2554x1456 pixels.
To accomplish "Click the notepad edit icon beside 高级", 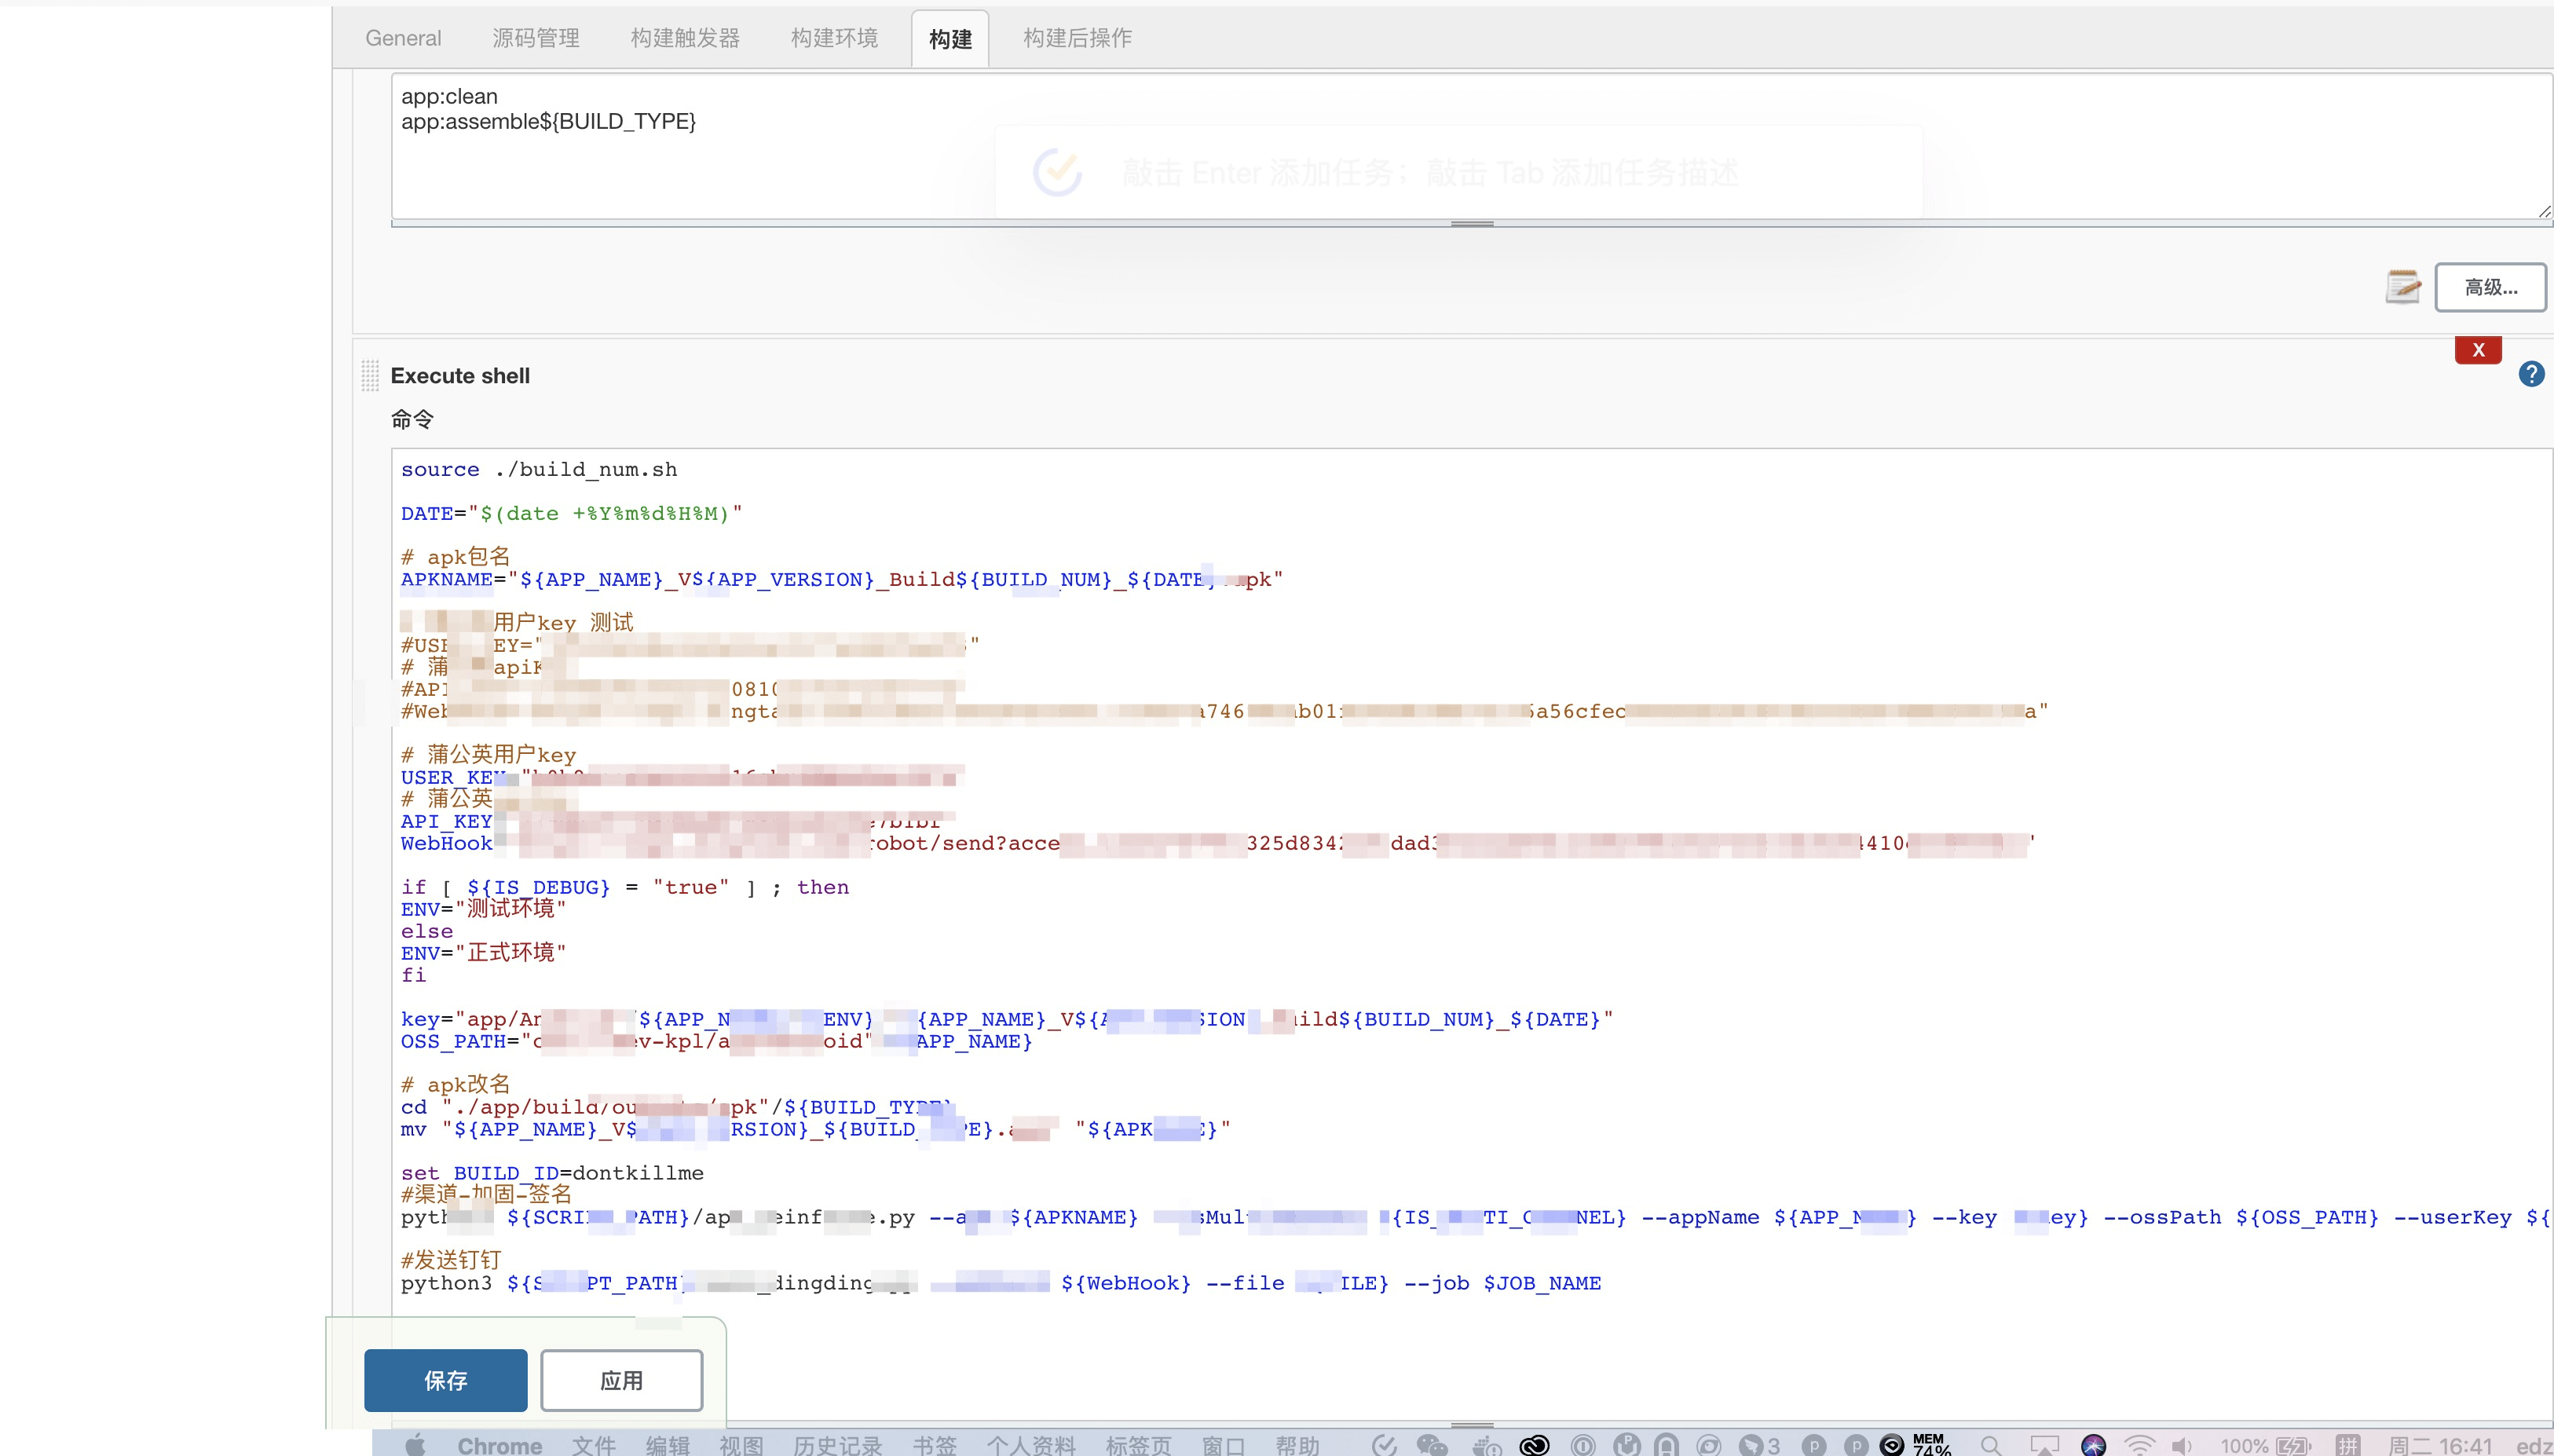I will (x=2403, y=287).
